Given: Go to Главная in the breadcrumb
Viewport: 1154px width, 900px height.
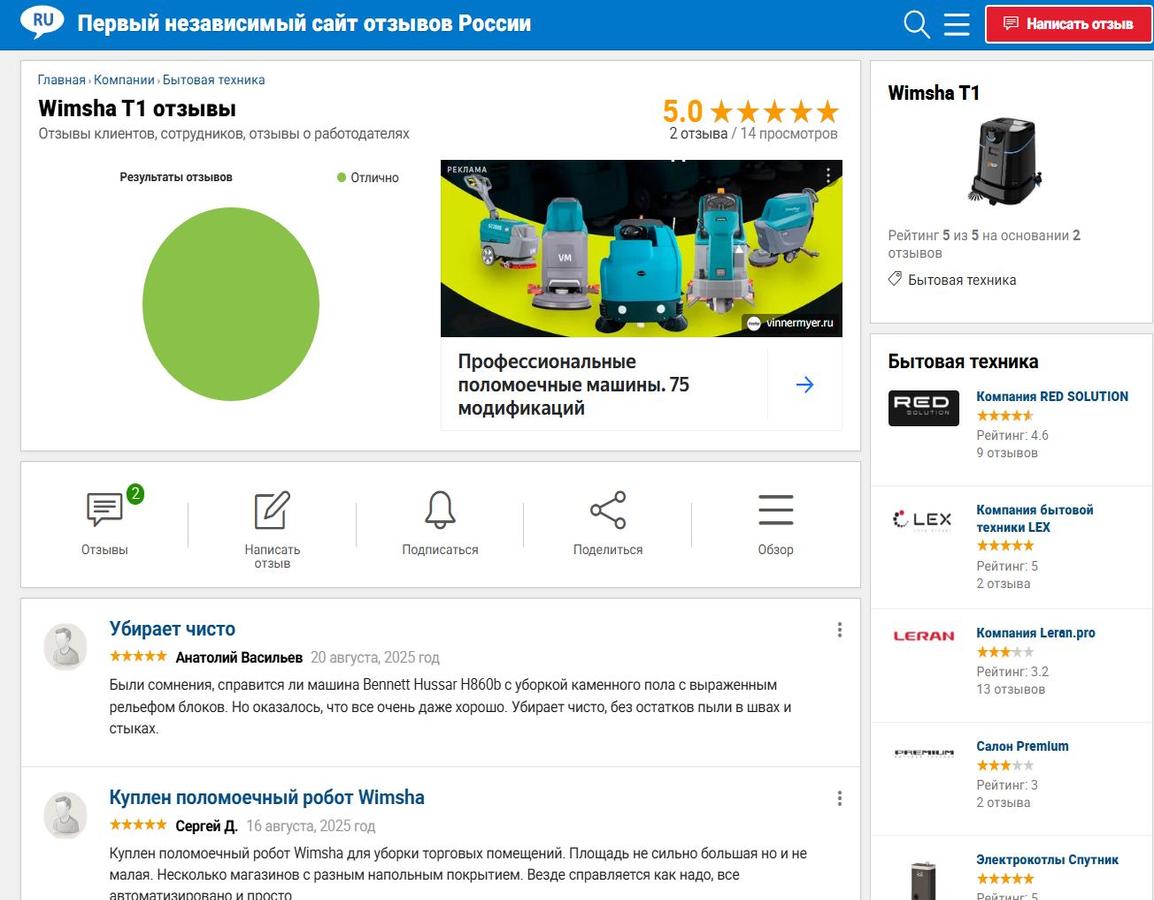Looking at the screenshot, I should tap(62, 80).
